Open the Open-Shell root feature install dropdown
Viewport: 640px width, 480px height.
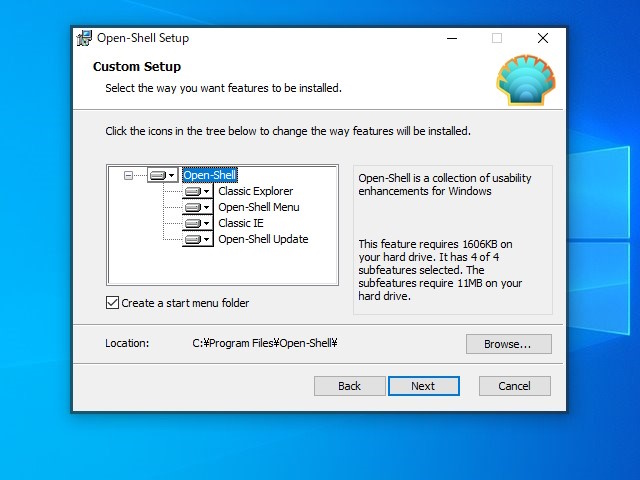[162, 176]
